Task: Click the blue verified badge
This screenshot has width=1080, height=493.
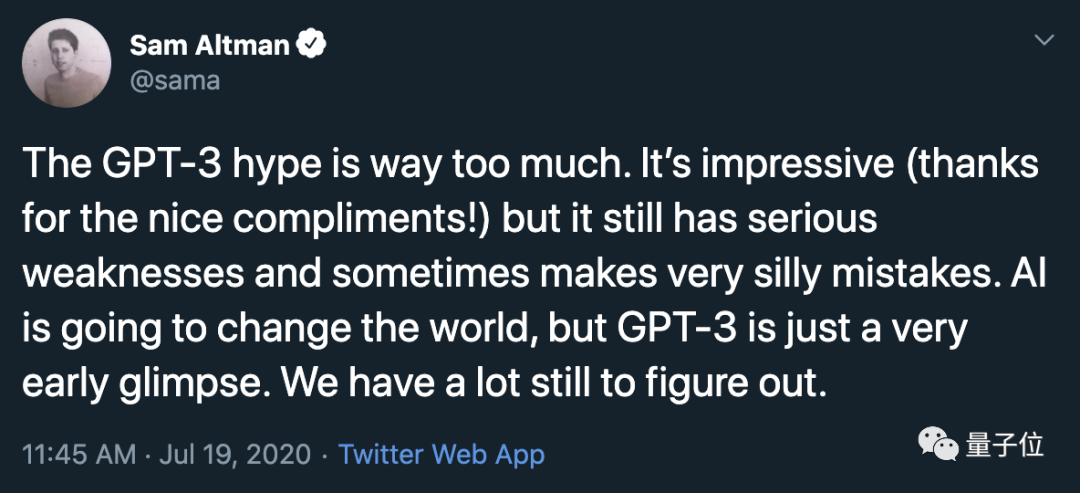Action: click(x=314, y=44)
